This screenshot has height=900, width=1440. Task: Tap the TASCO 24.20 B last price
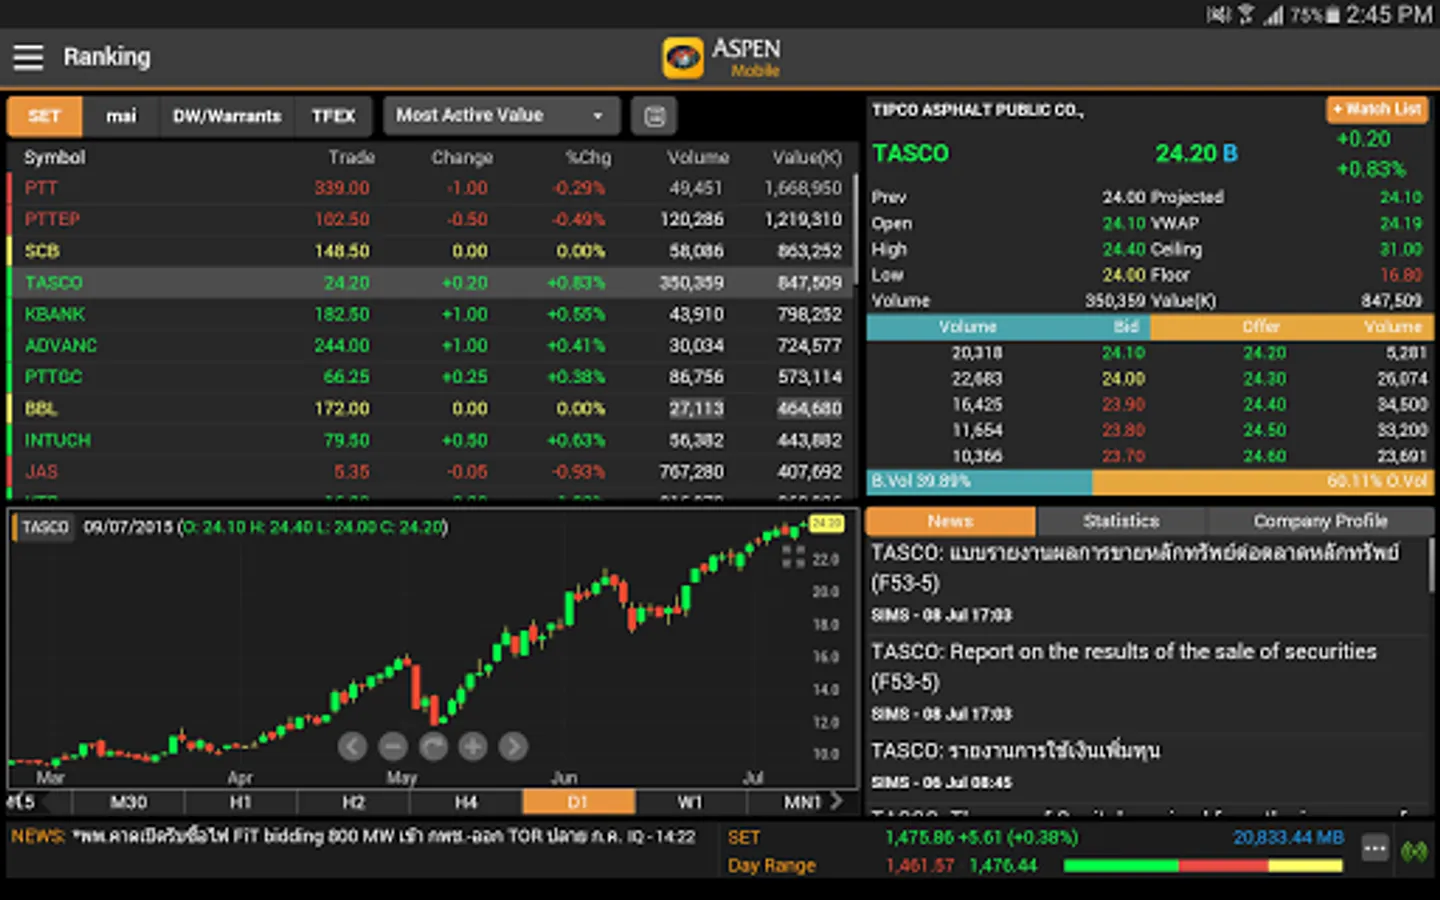point(1197,153)
